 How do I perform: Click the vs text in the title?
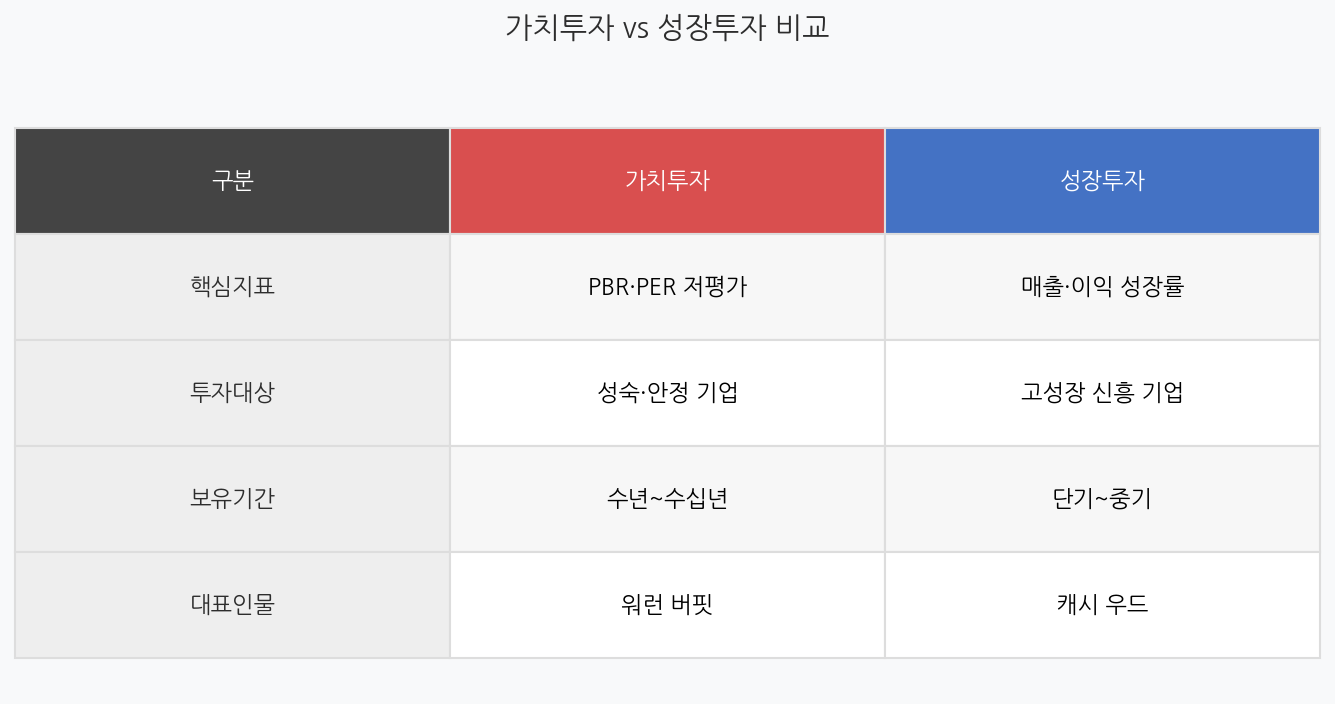[636, 30]
